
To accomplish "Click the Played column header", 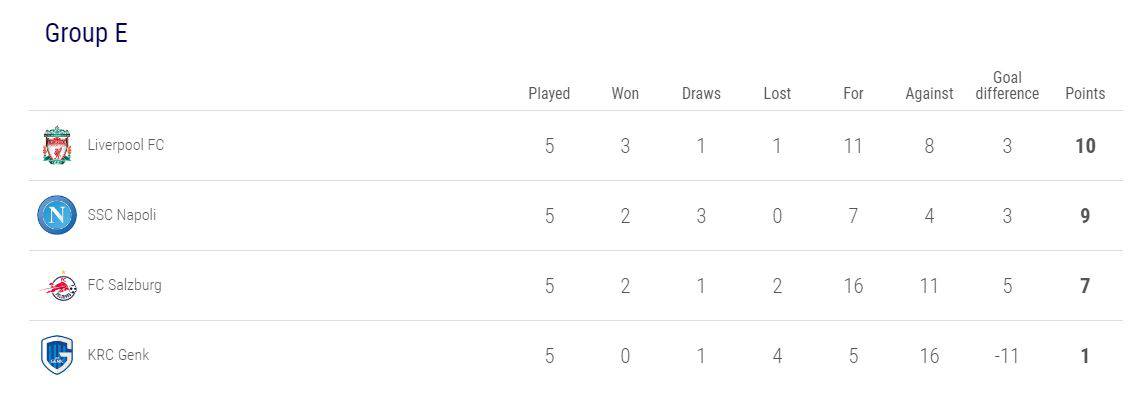I will point(549,93).
